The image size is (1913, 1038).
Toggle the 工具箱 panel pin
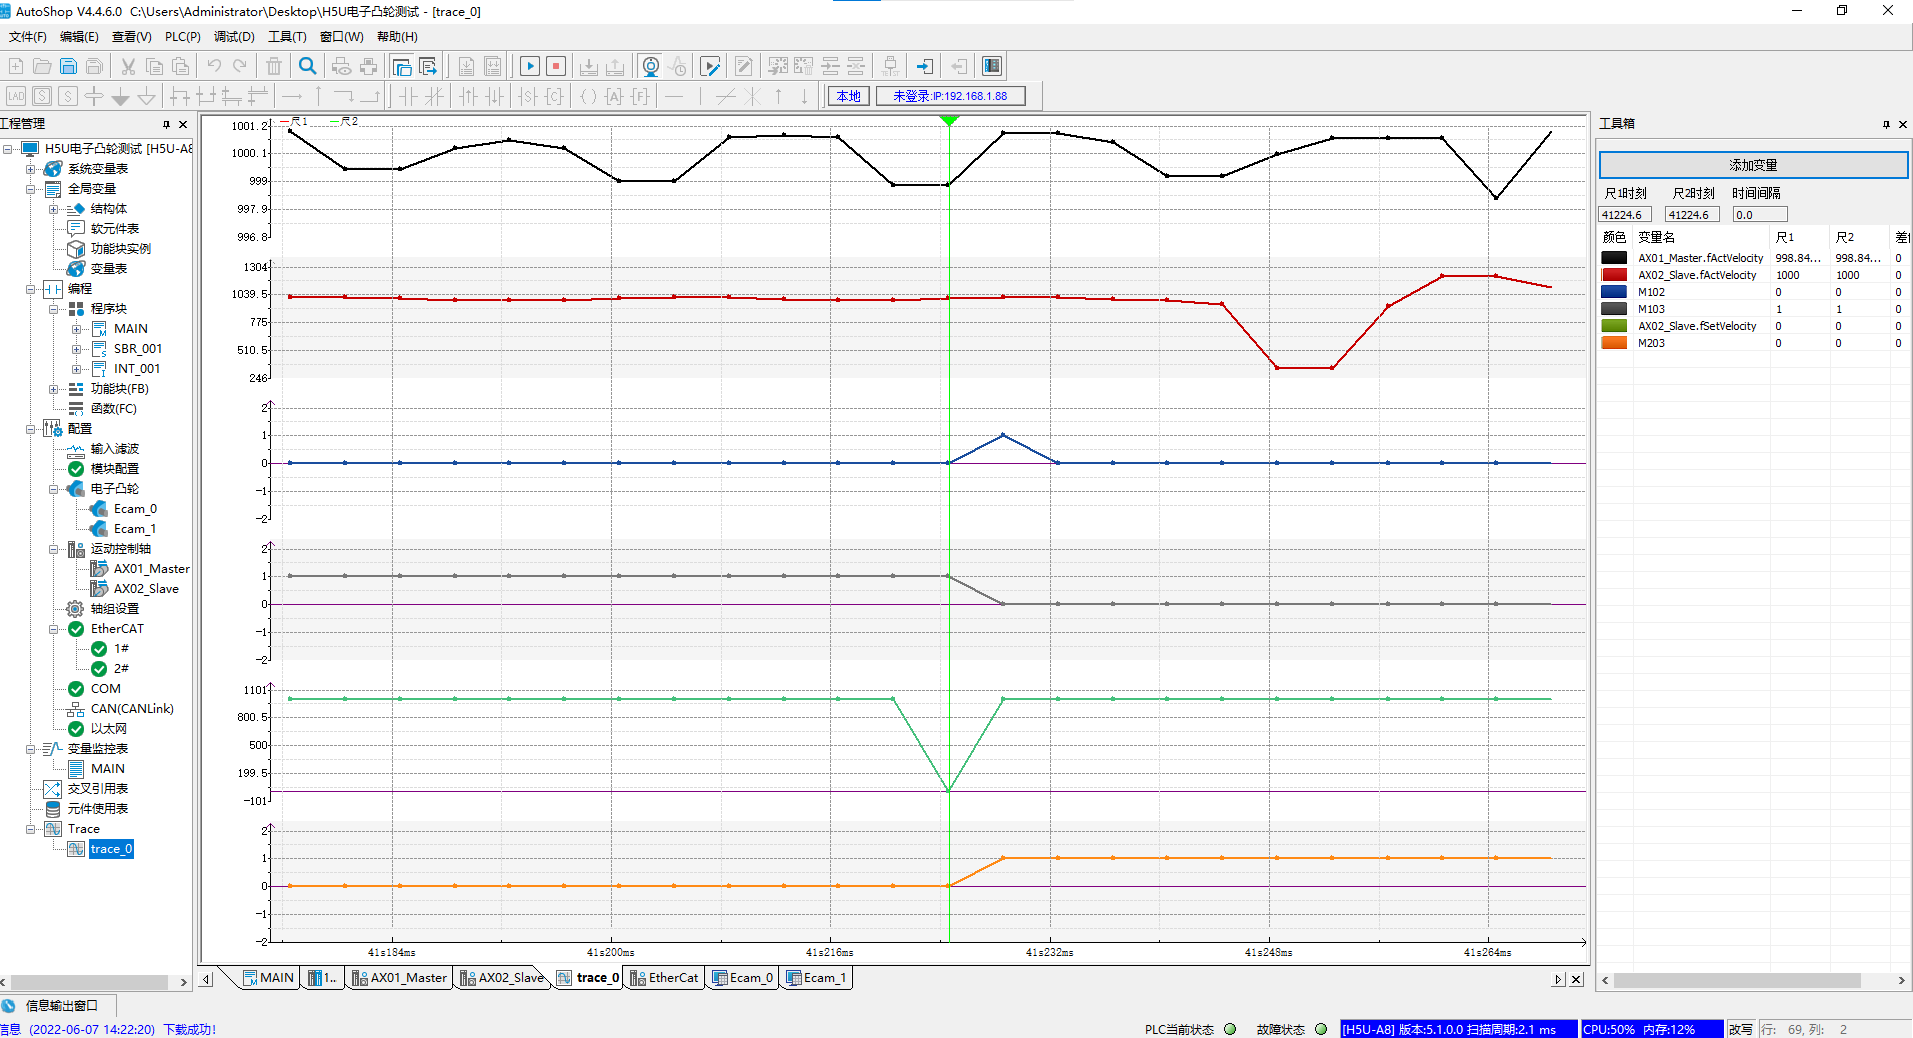[1886, 124]
